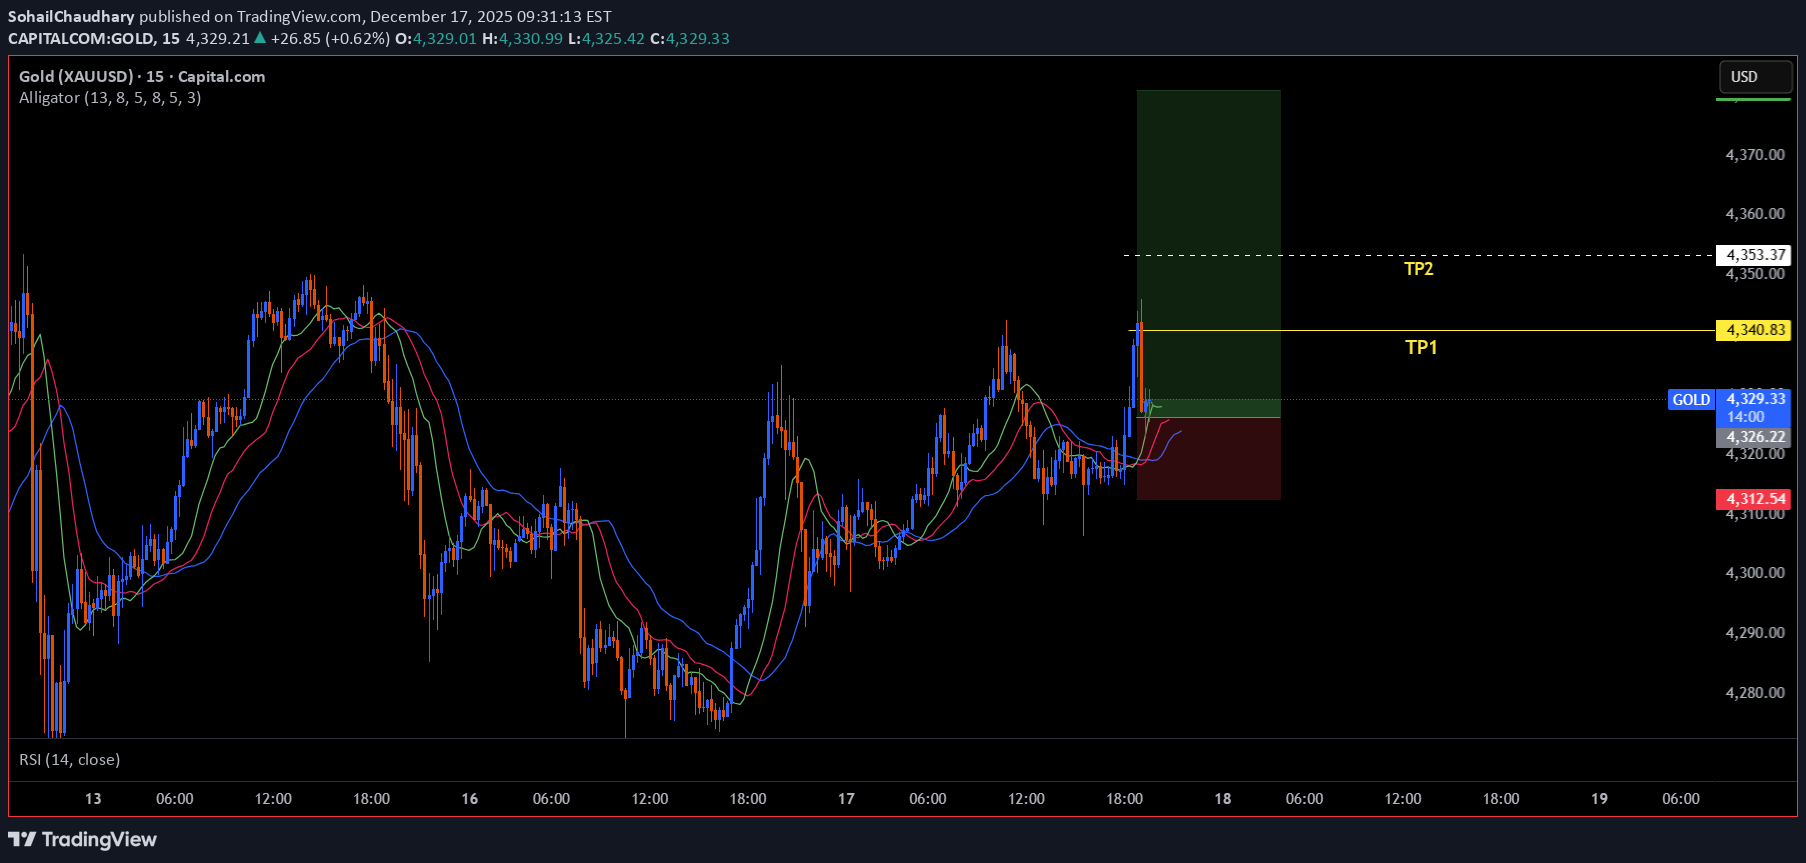Click date 17 on the time axis
The width and height of the screenshot is (1806, 863).
point(846,799)
